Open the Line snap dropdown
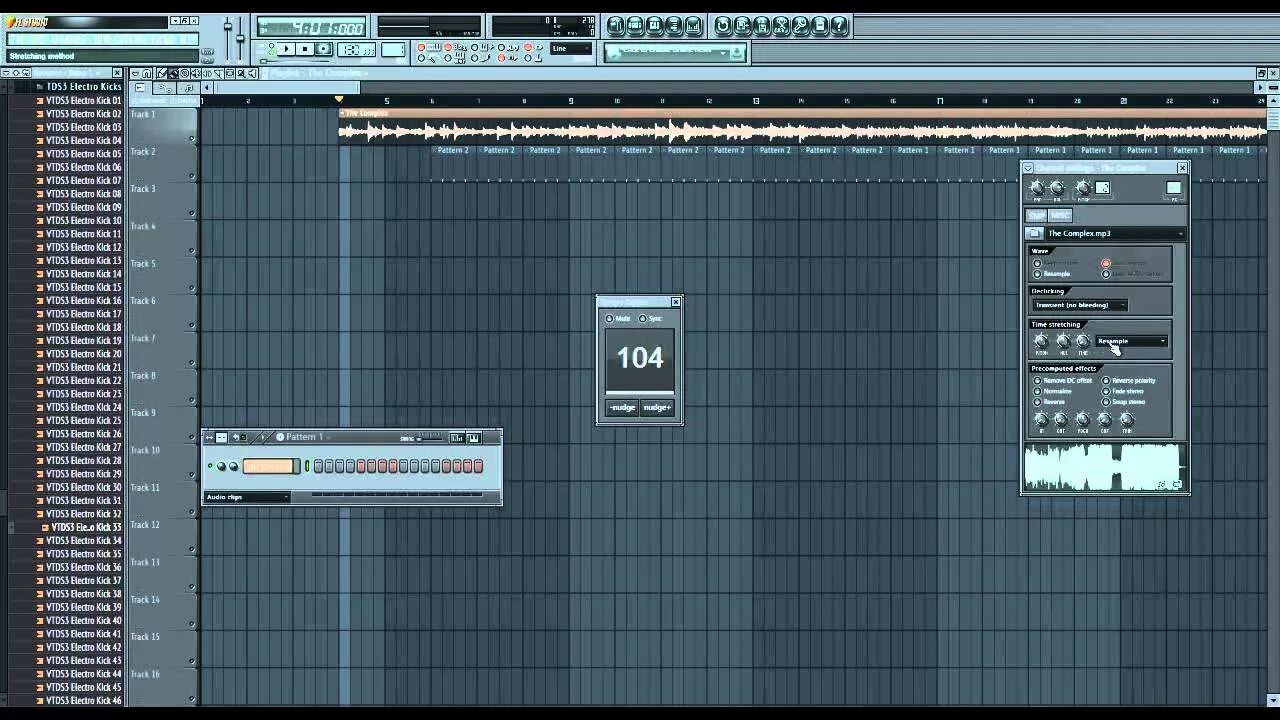The height and width of the screenshot is (720, 1280). click(570, 48)
